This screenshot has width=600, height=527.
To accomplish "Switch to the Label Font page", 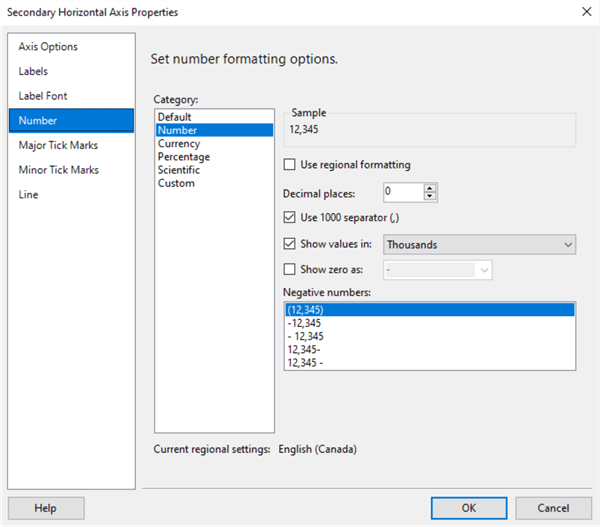I will [x=43, y=96].
